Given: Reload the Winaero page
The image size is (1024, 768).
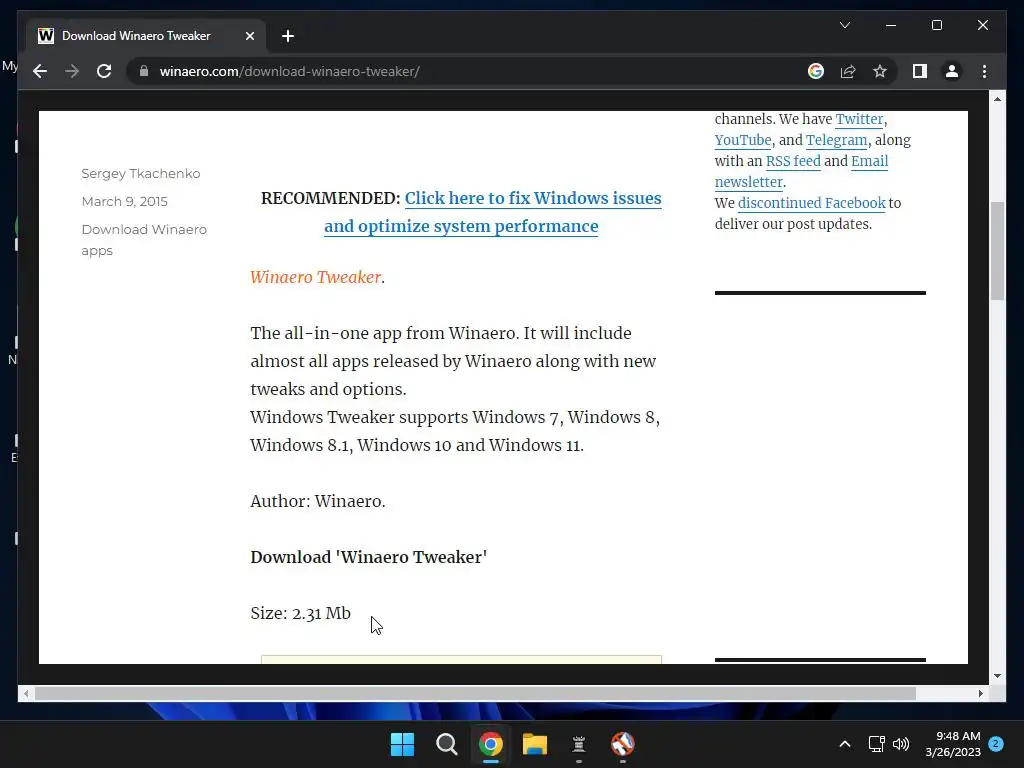Looking at the screenshot, I should click(104, 71).
